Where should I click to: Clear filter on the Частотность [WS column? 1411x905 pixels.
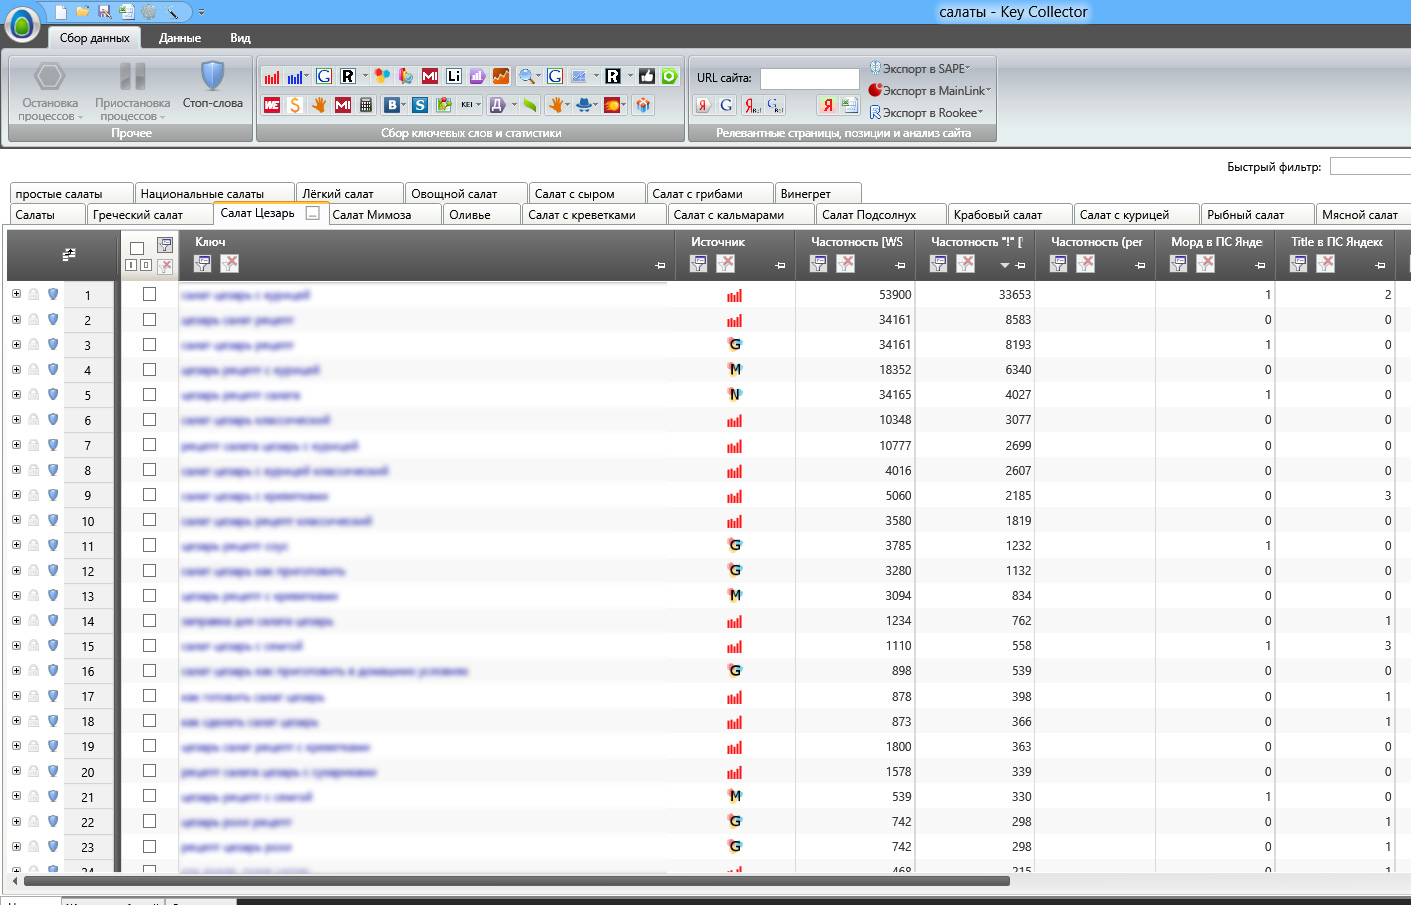point(846,263)
